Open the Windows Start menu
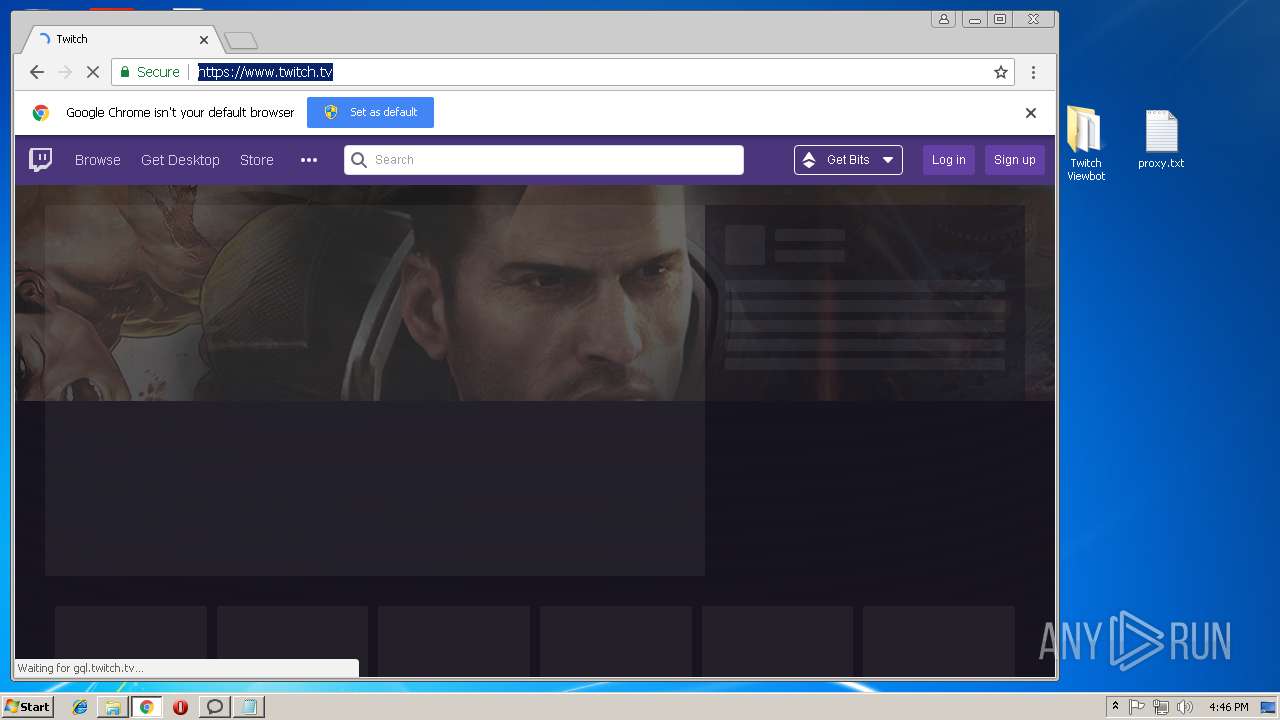Screen dimensions: 1280x720 click(28, 707)
